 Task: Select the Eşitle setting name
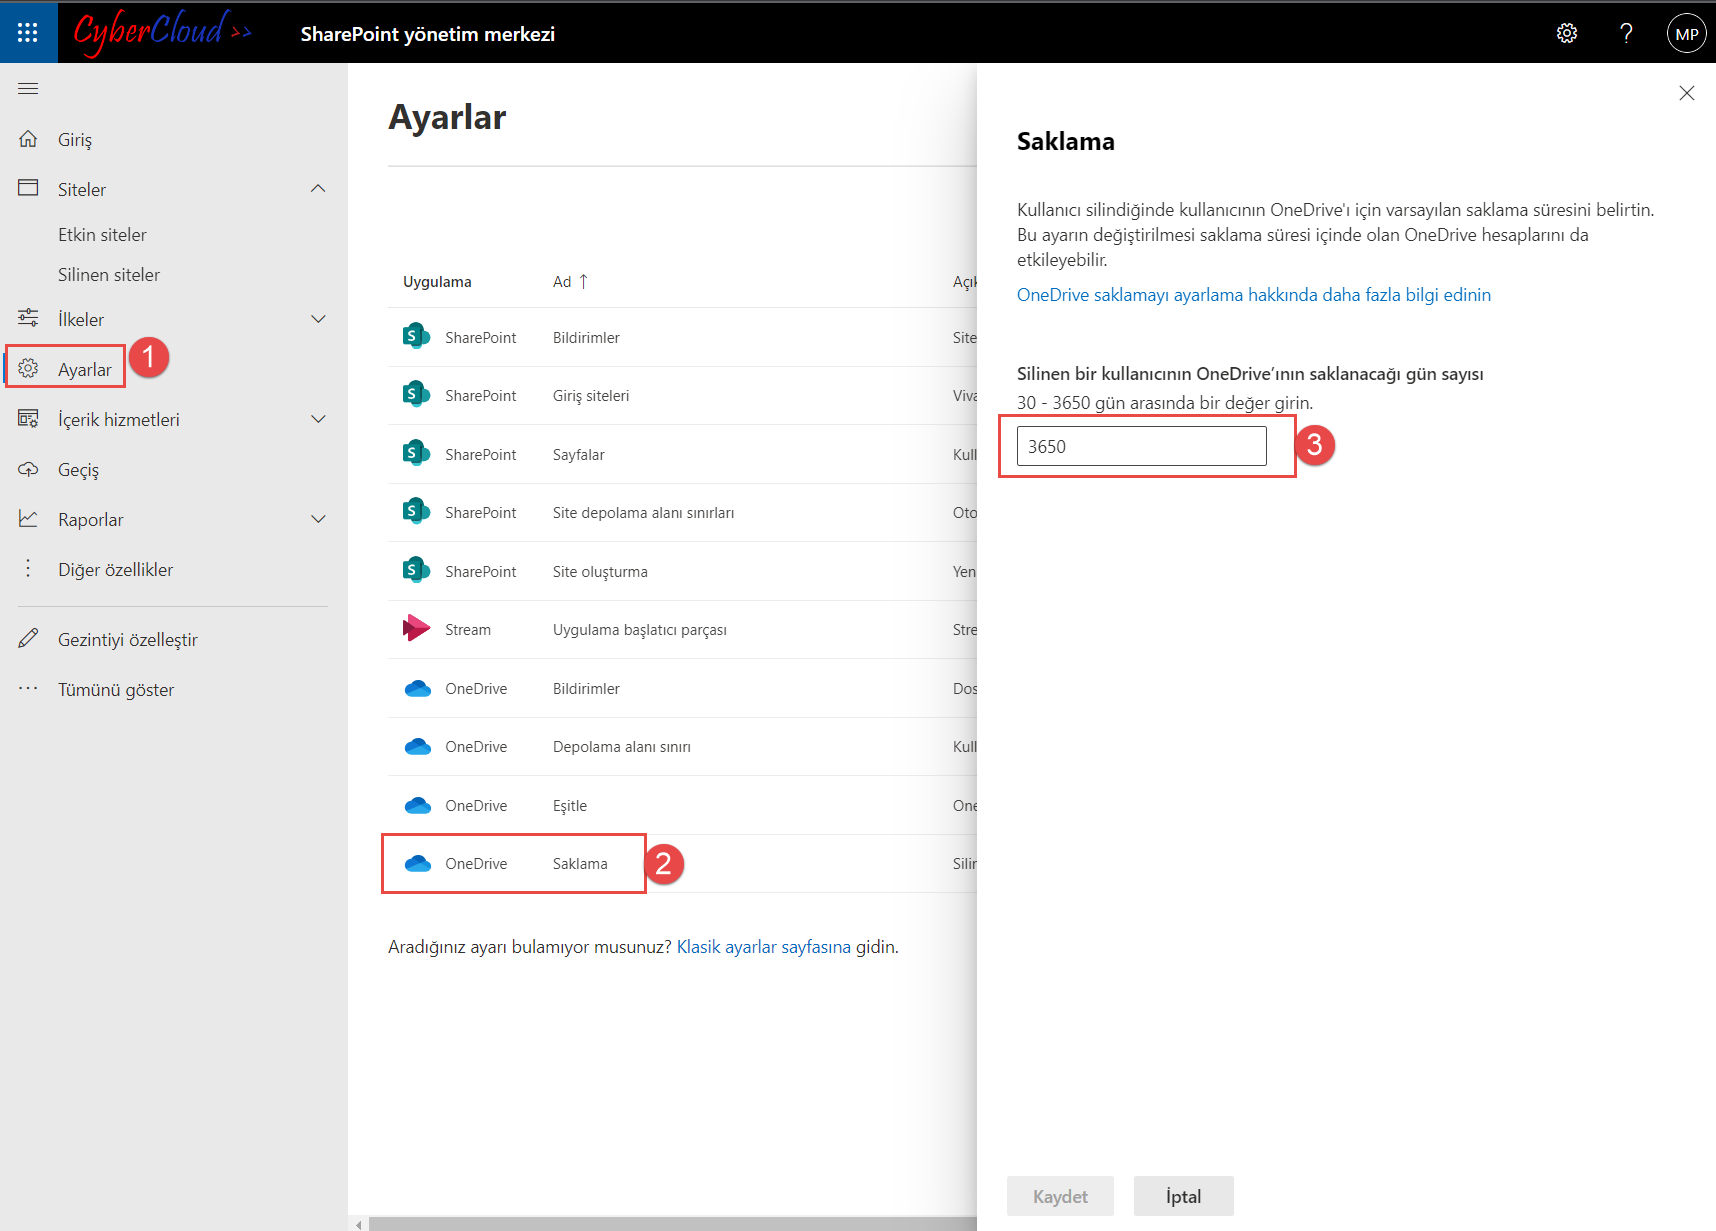[570, 806]
